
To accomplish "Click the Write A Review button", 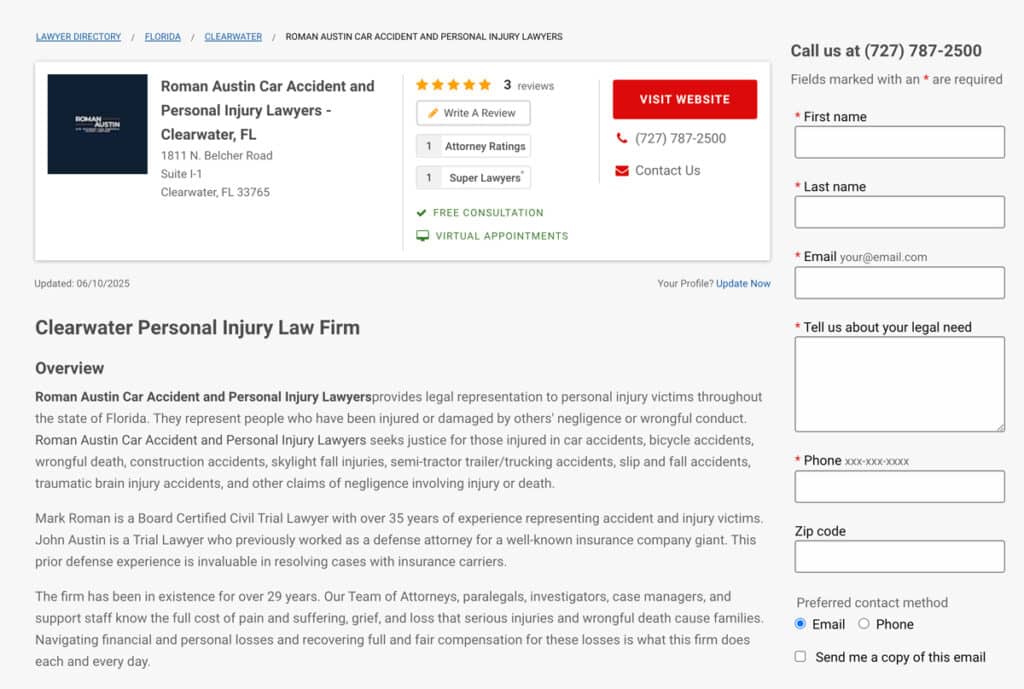I will [473, 113].
